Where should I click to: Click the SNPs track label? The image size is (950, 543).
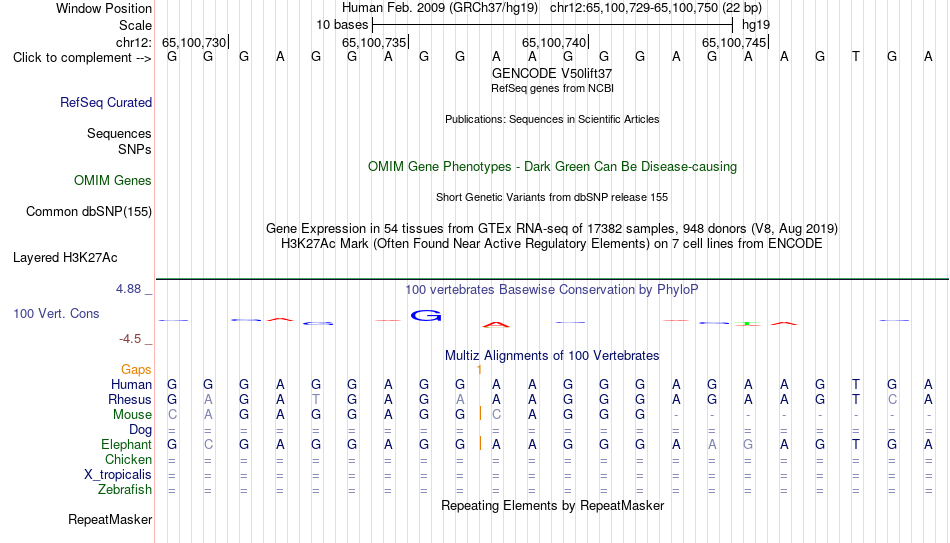[x=135, y=149]
